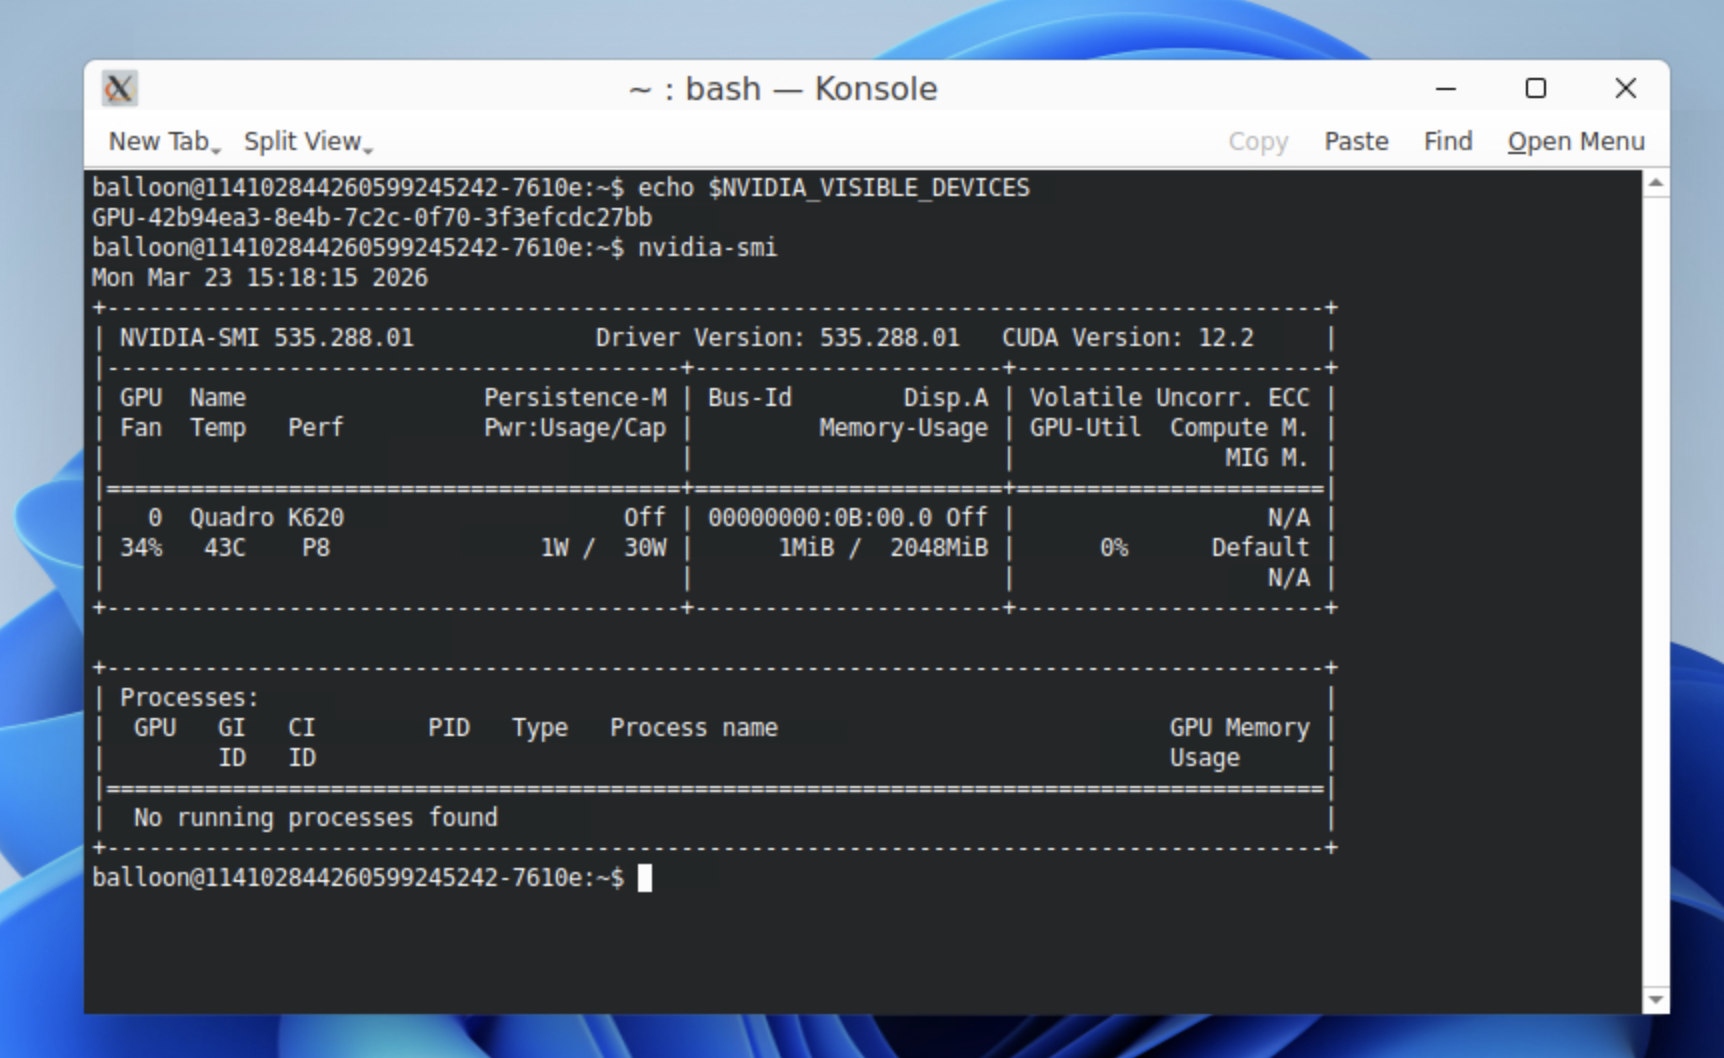
Task: Click the memory usage '1MiB / 2048MiB'
Action: click(x=883, y=548)
